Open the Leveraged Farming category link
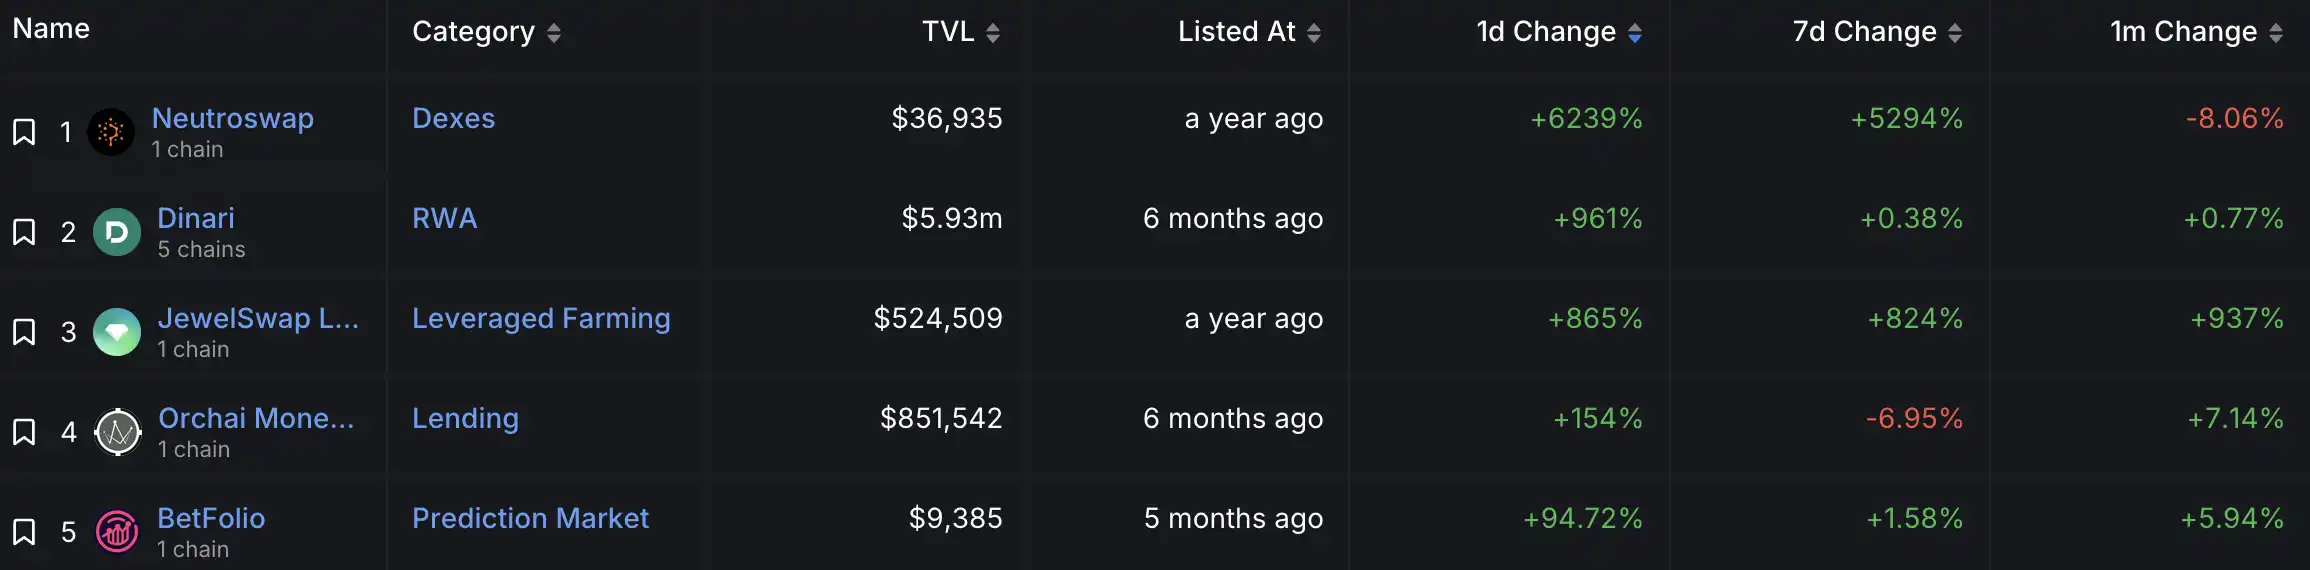Viewport: 2310px width, 570px height. coord(541,318)
